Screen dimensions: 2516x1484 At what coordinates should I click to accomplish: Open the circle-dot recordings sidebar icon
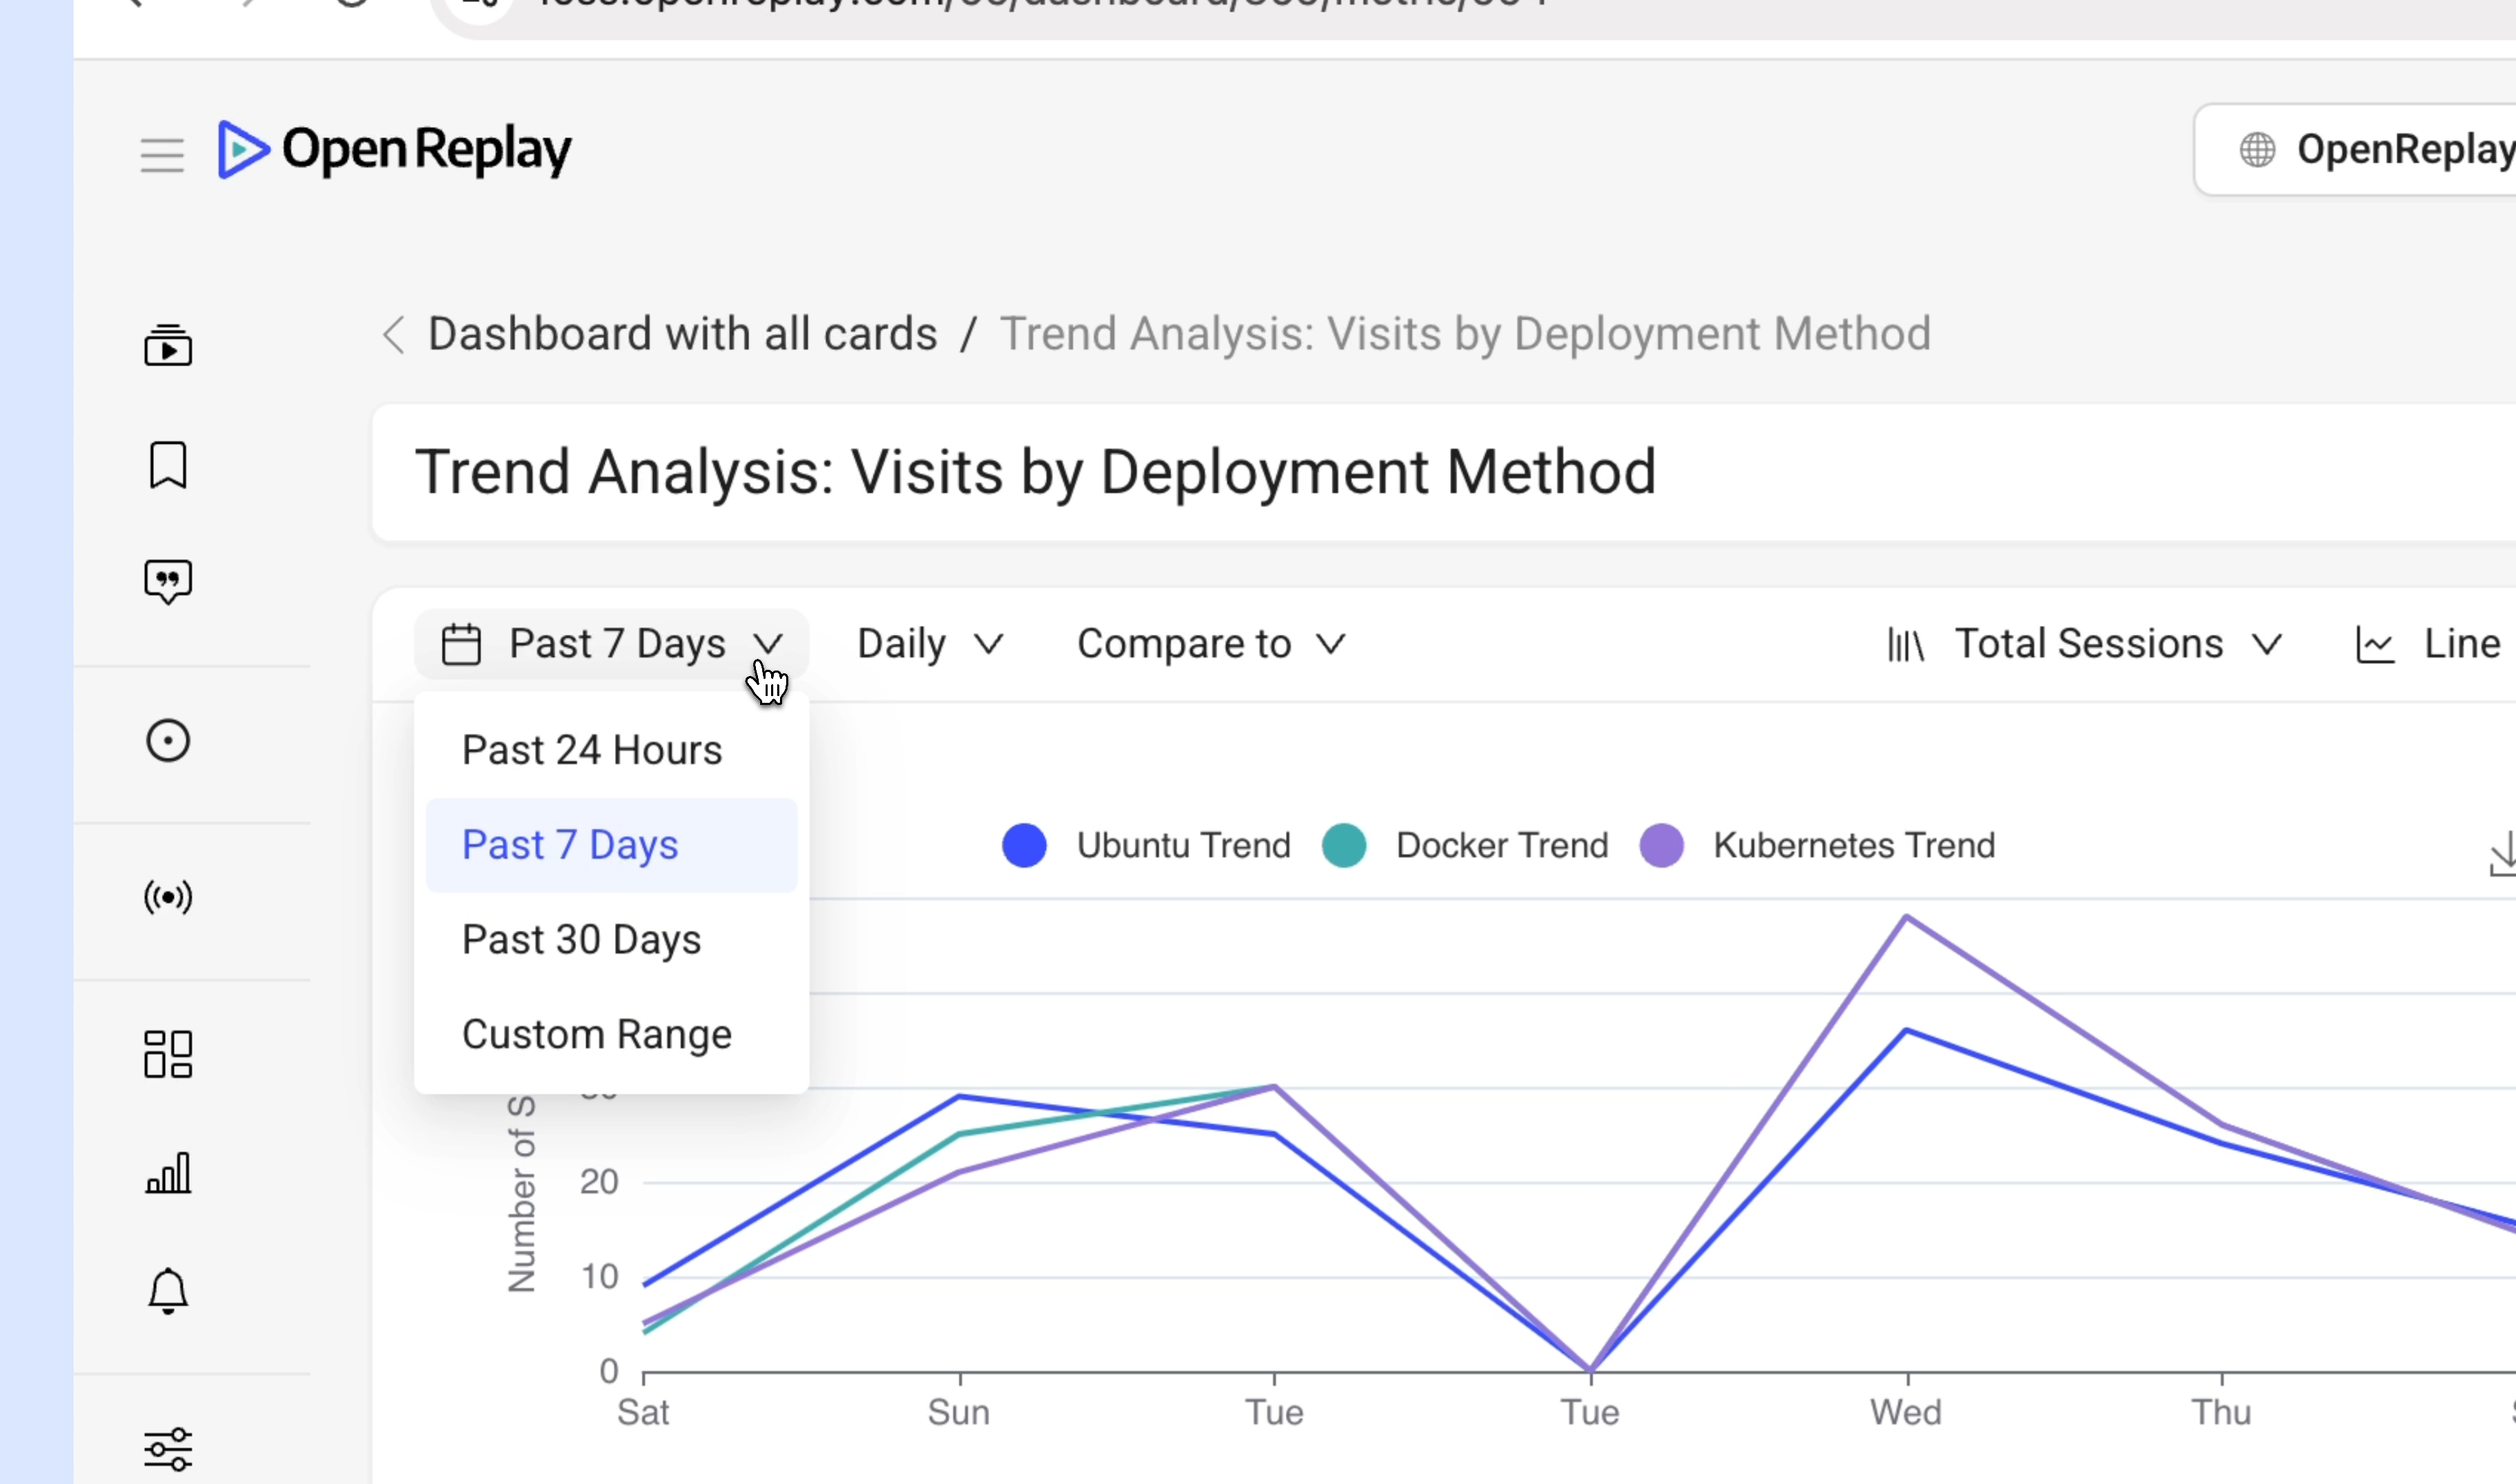pos(168,741)
